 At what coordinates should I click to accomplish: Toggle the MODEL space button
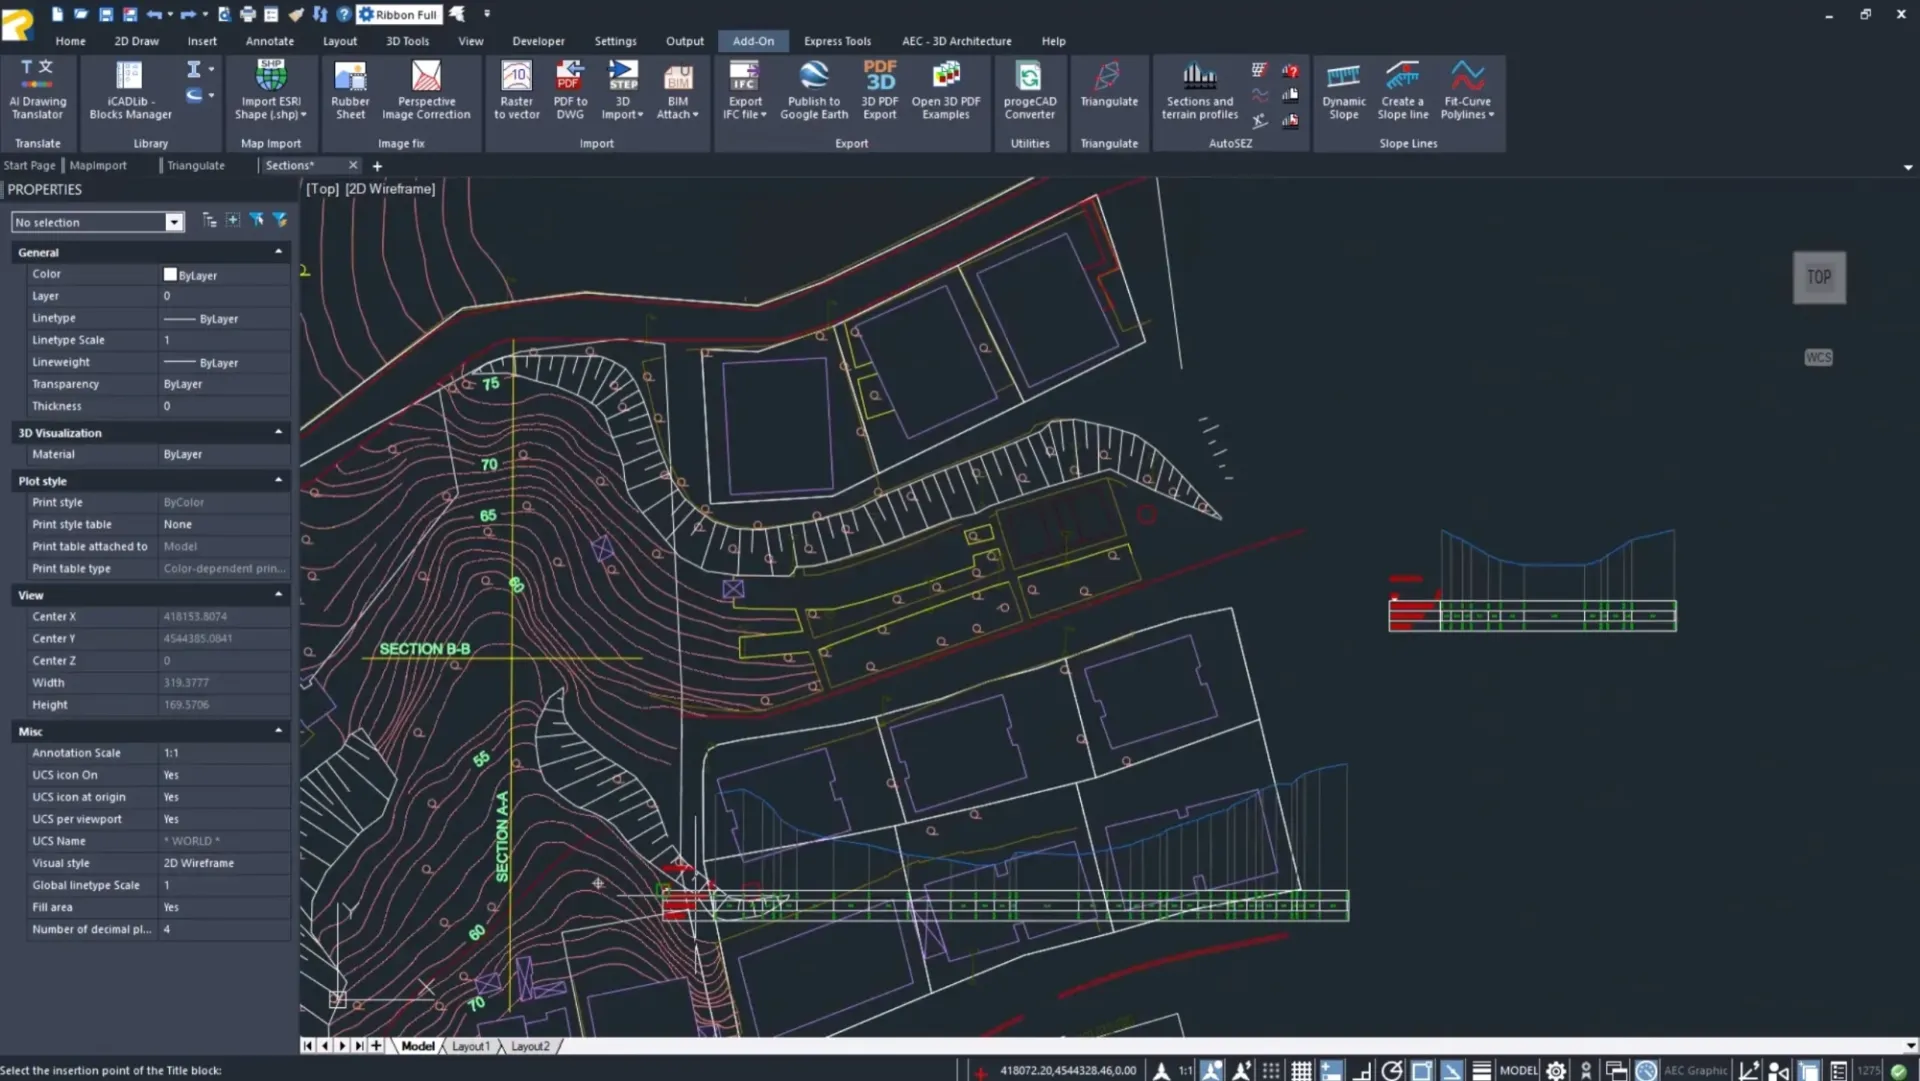(1520, 1069)
